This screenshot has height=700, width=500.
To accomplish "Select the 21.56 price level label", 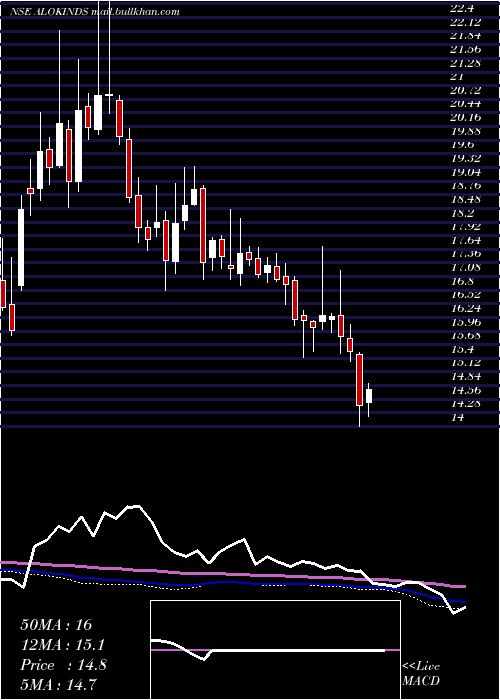I will click(465, 49).
